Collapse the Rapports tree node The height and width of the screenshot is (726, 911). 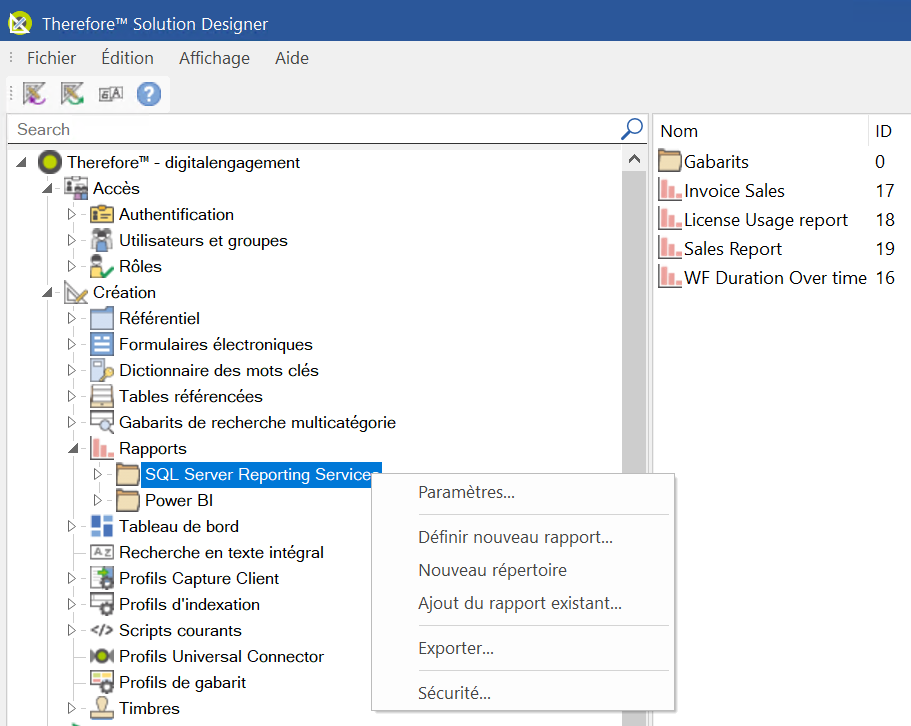(73, 448)
